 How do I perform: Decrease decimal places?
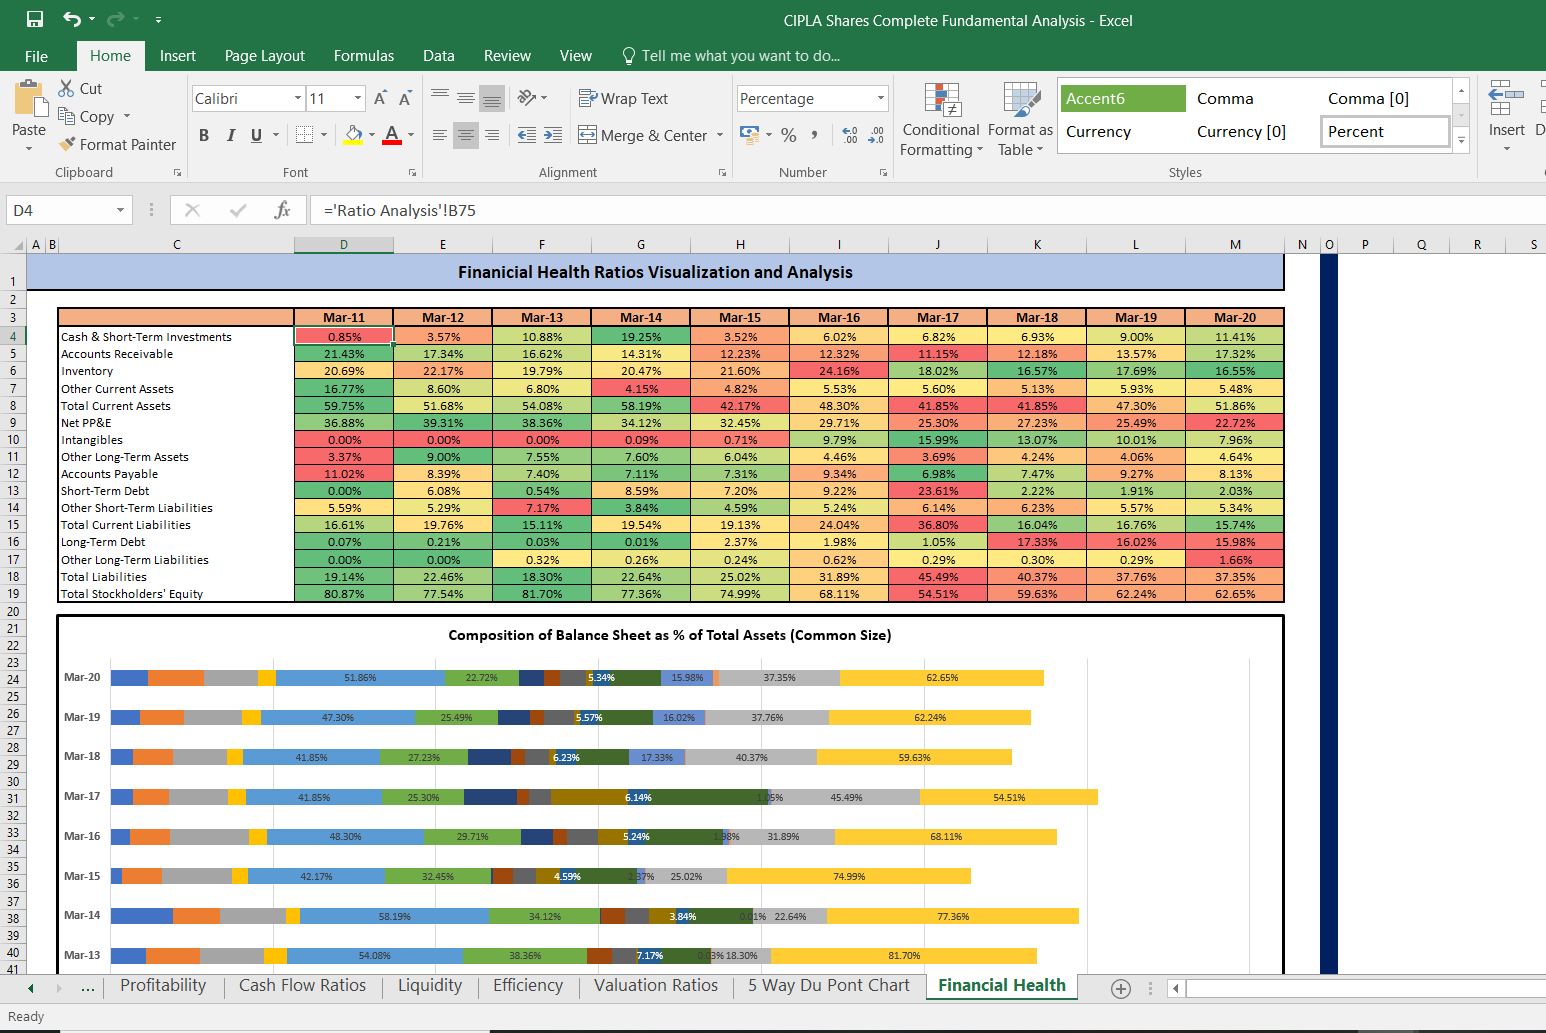tap(876, 135)
